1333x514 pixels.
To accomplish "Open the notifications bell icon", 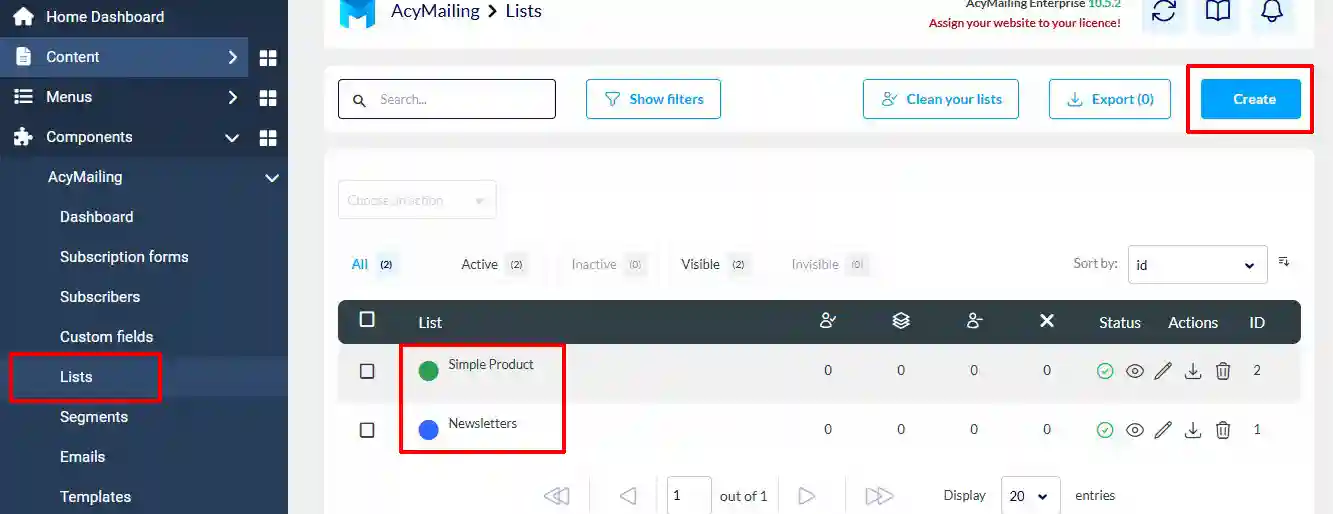I will point(1271,12).
